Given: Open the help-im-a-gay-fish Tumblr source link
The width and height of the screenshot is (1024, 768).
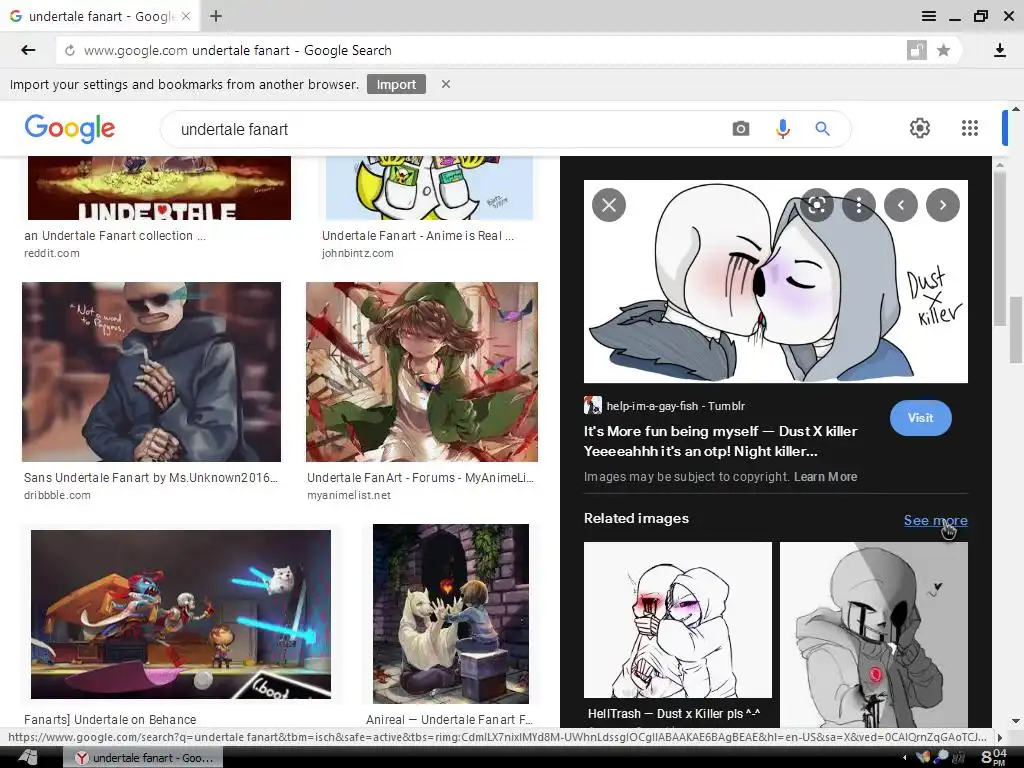Looking at the screenshot, I should [x=665, y=406].
